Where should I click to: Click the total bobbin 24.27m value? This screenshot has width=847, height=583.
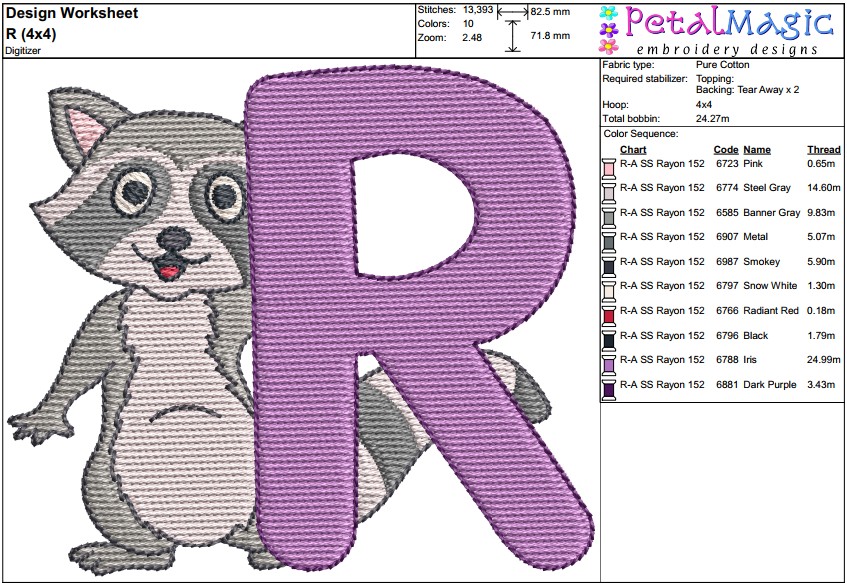712,119
